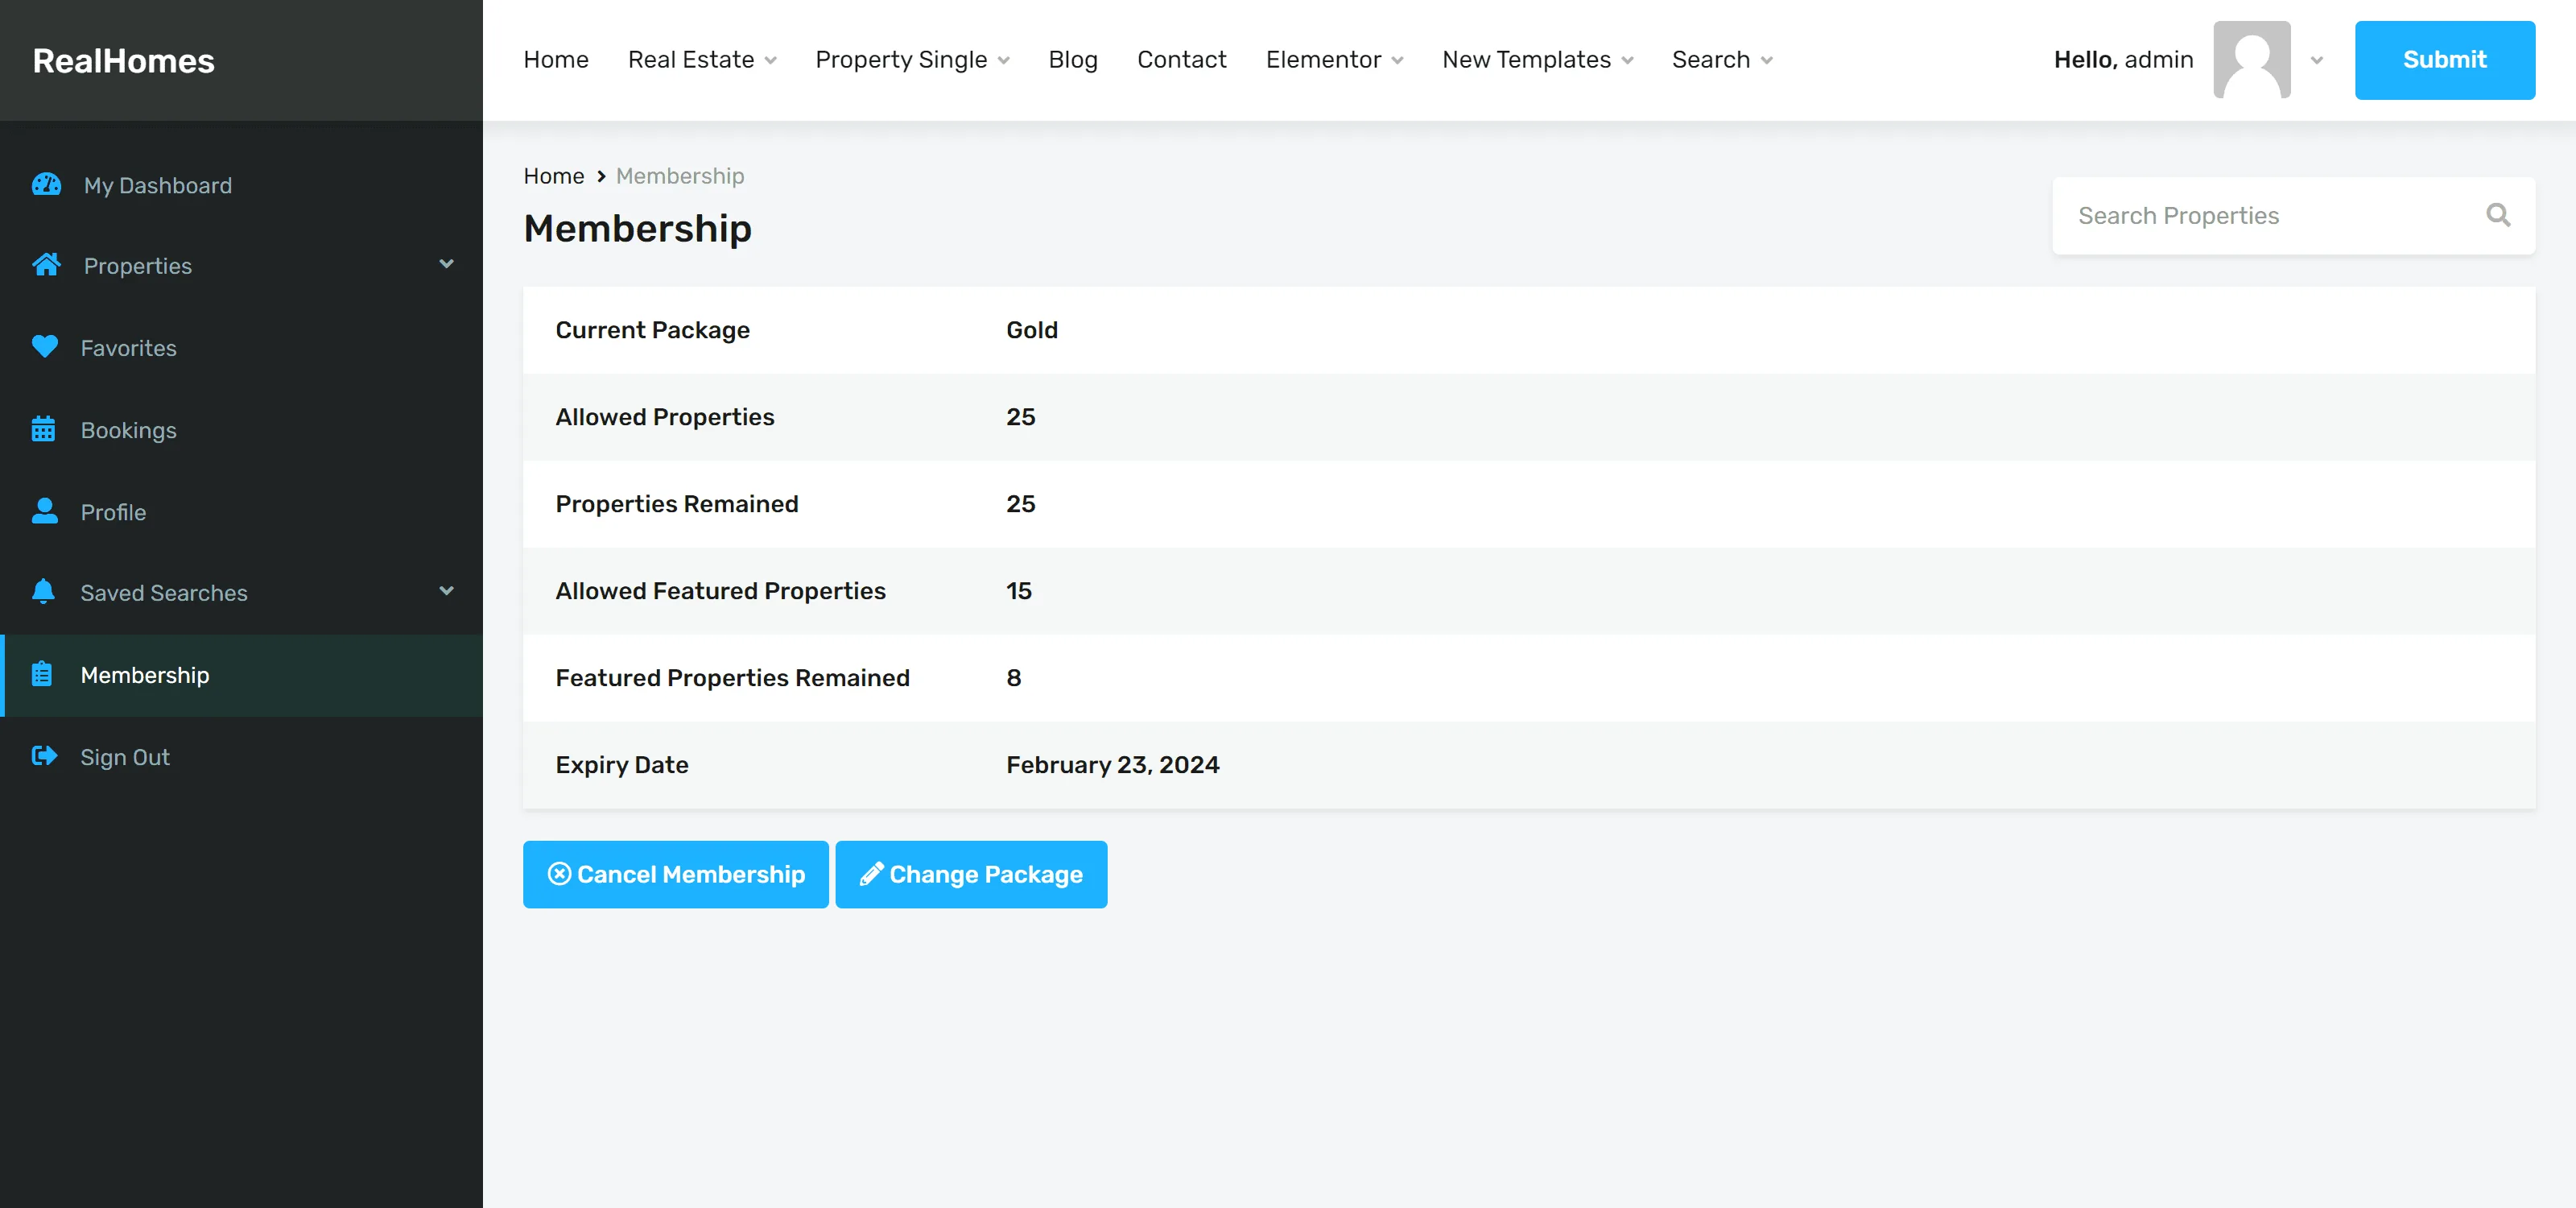Click the 'Featured Properties Remained' label
The image size is (2576, 1208).
[733, 678]
